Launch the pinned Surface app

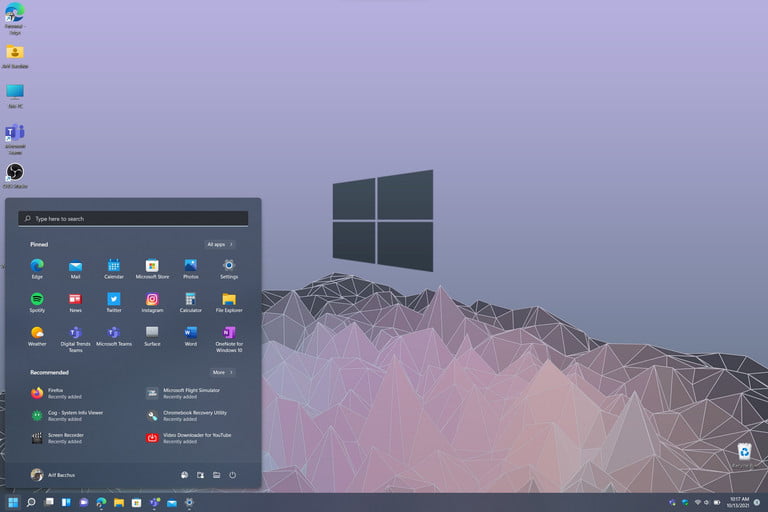click(x=152, y=336)
